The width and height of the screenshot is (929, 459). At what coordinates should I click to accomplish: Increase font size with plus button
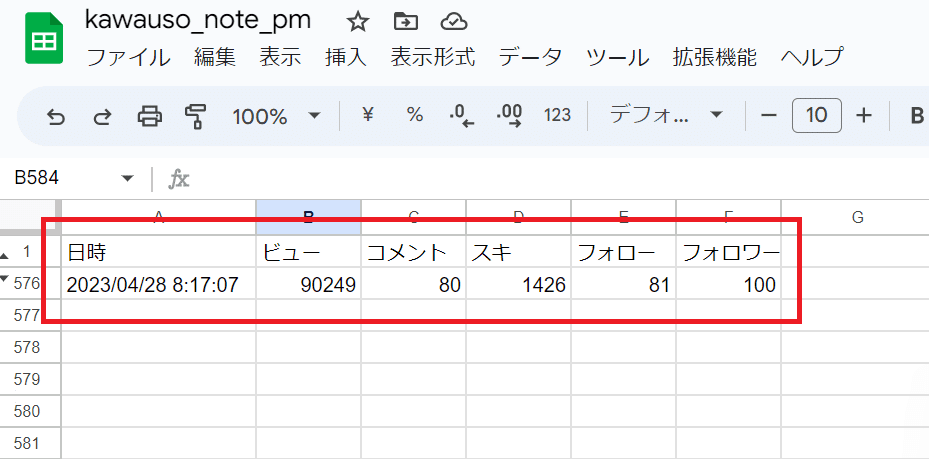pos(864,115)
